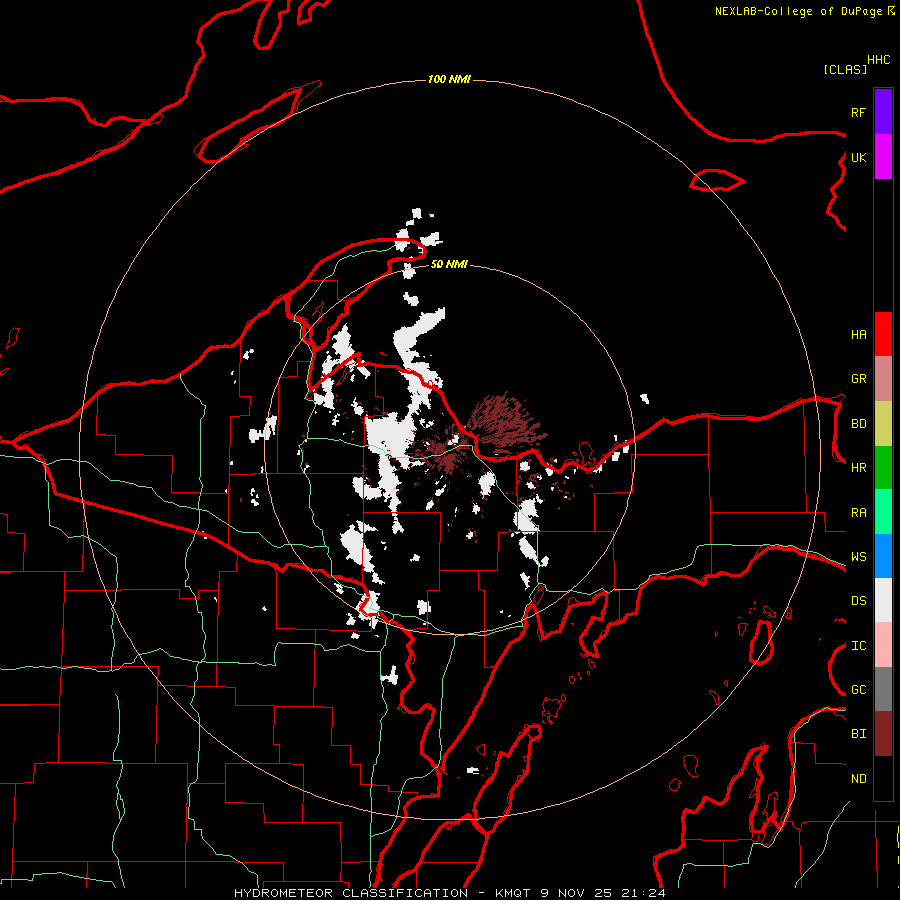
Task: Click the Hydrometeor Classification KMQT caption
Action: pos(449,893)
